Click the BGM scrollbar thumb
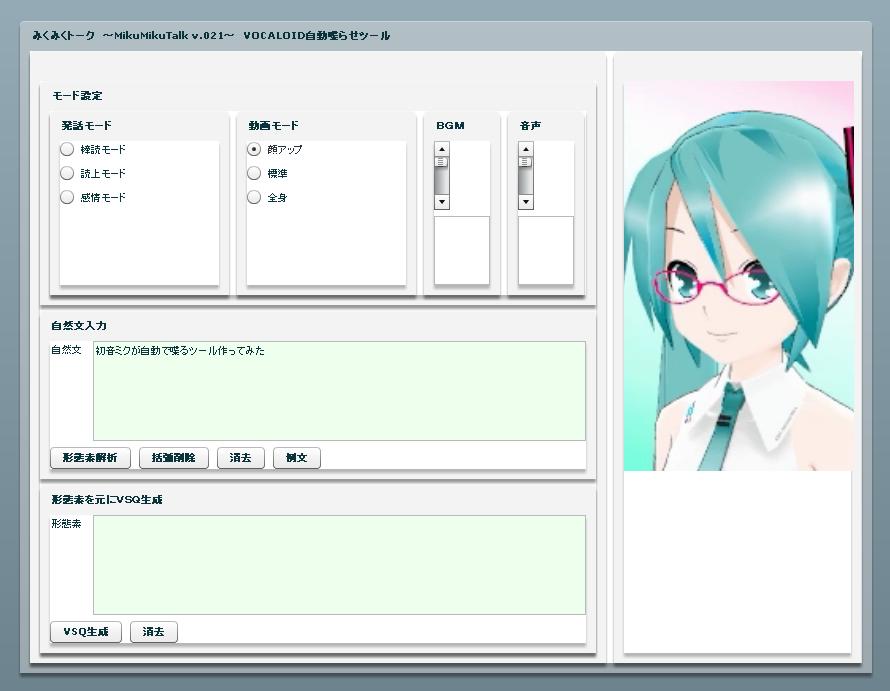Image resolution: width=890 pixels, height=691 pixels. (x=442, y=162)
